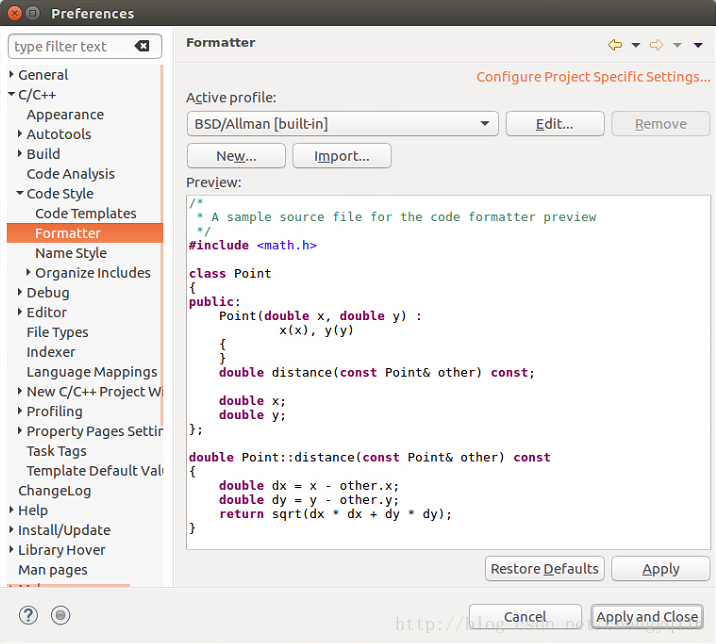Expand the Install/Update node

click(x=11, y=529)
